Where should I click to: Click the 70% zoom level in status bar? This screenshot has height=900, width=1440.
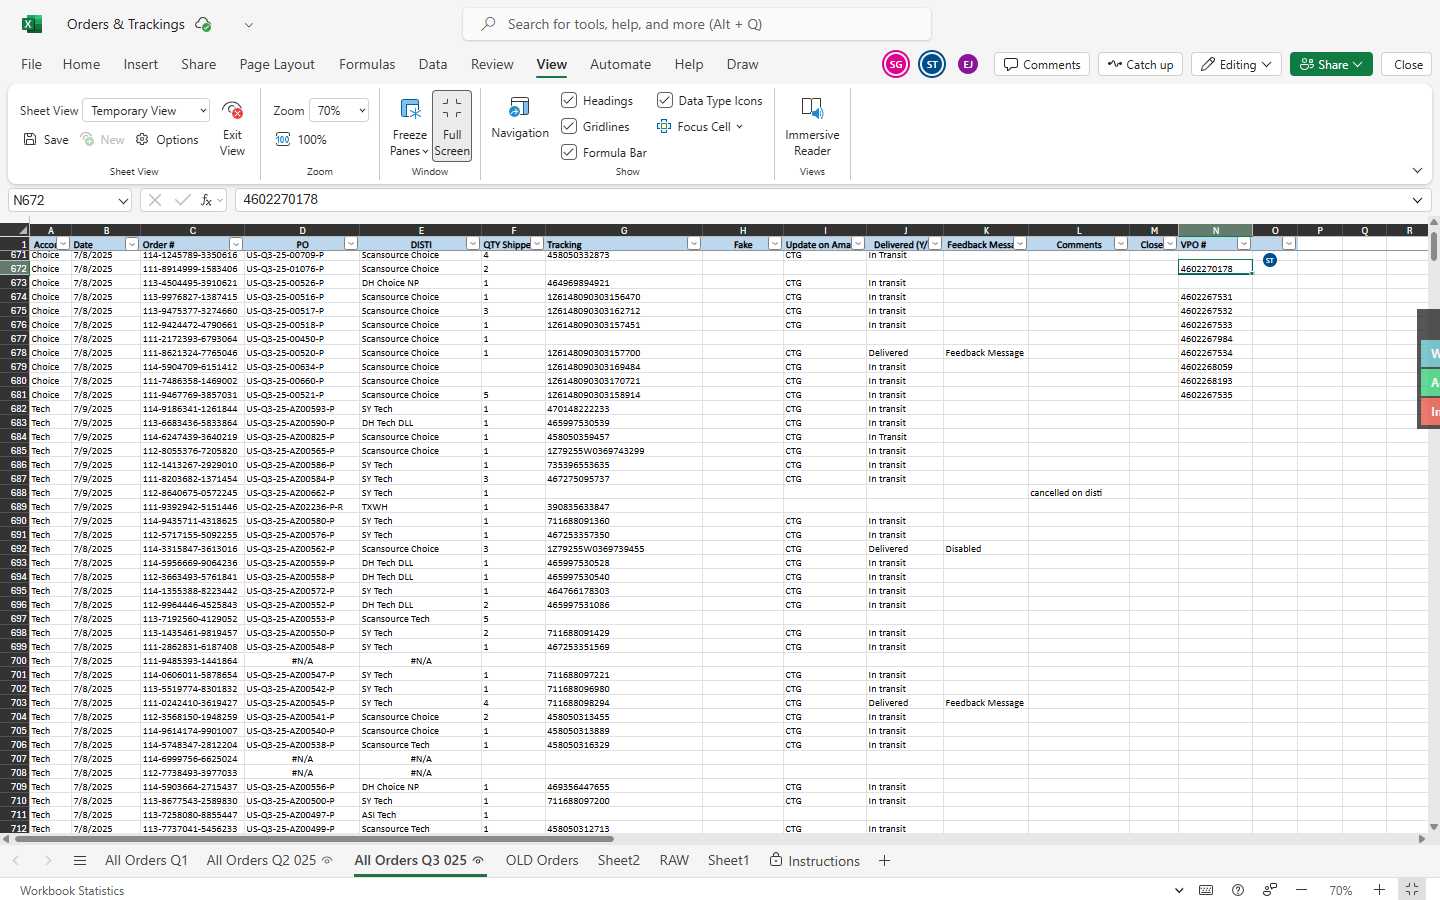tap(1340, 890)
